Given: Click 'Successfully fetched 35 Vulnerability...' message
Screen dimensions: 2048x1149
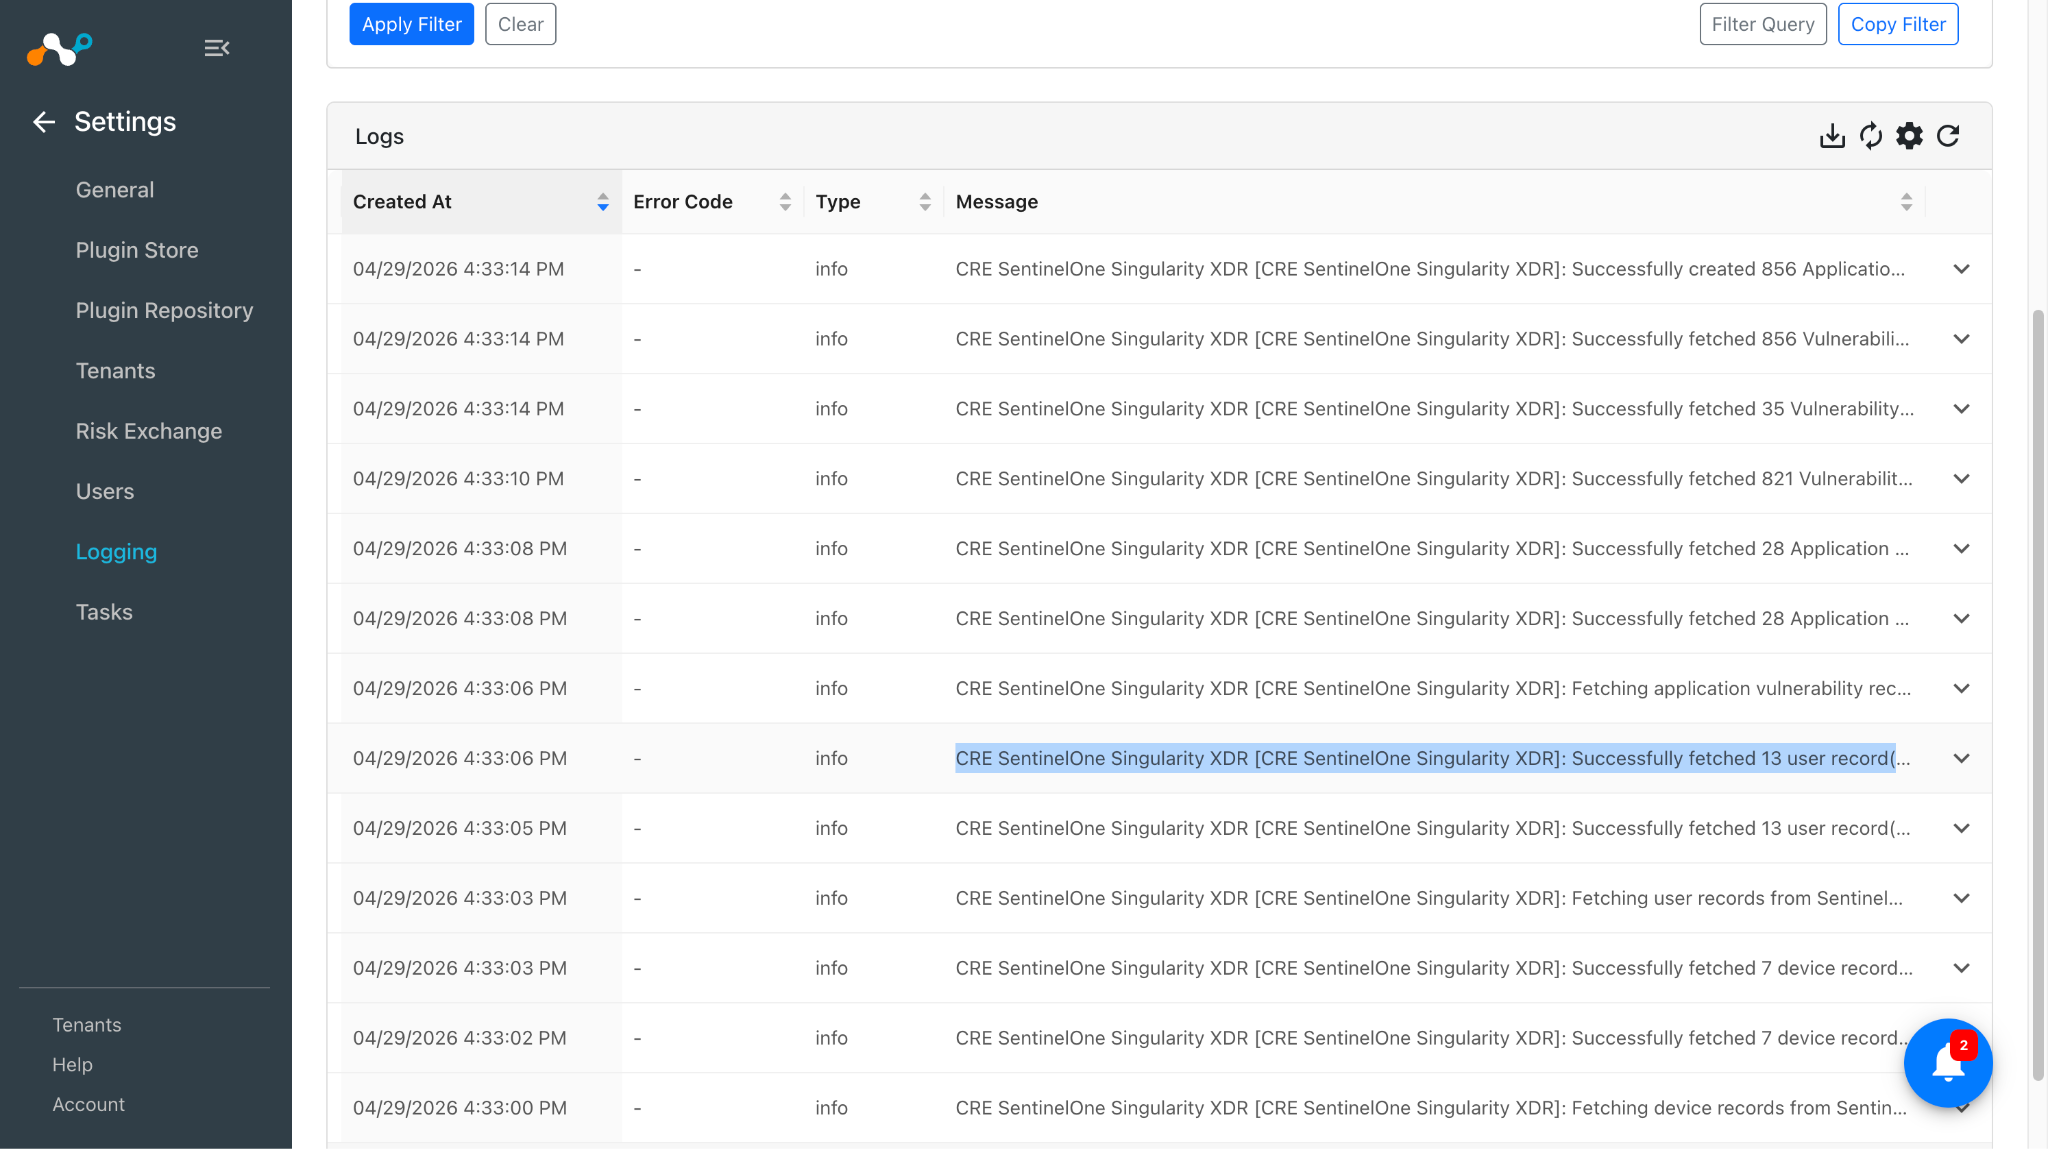Looking at the screenshot, I should 1435,409.
